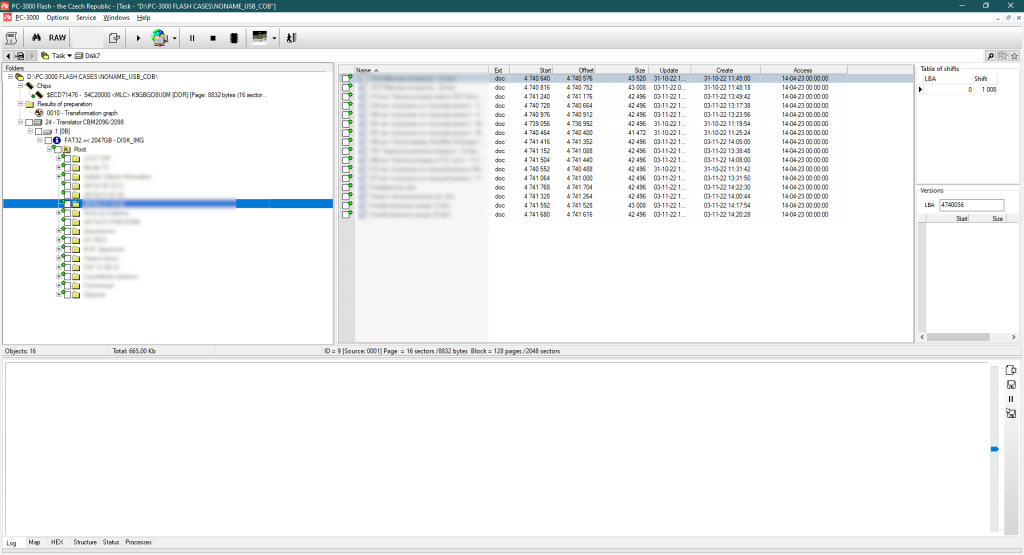Click the Pause button in the toolbar
1024x555 pixels.
pos(192,38)
